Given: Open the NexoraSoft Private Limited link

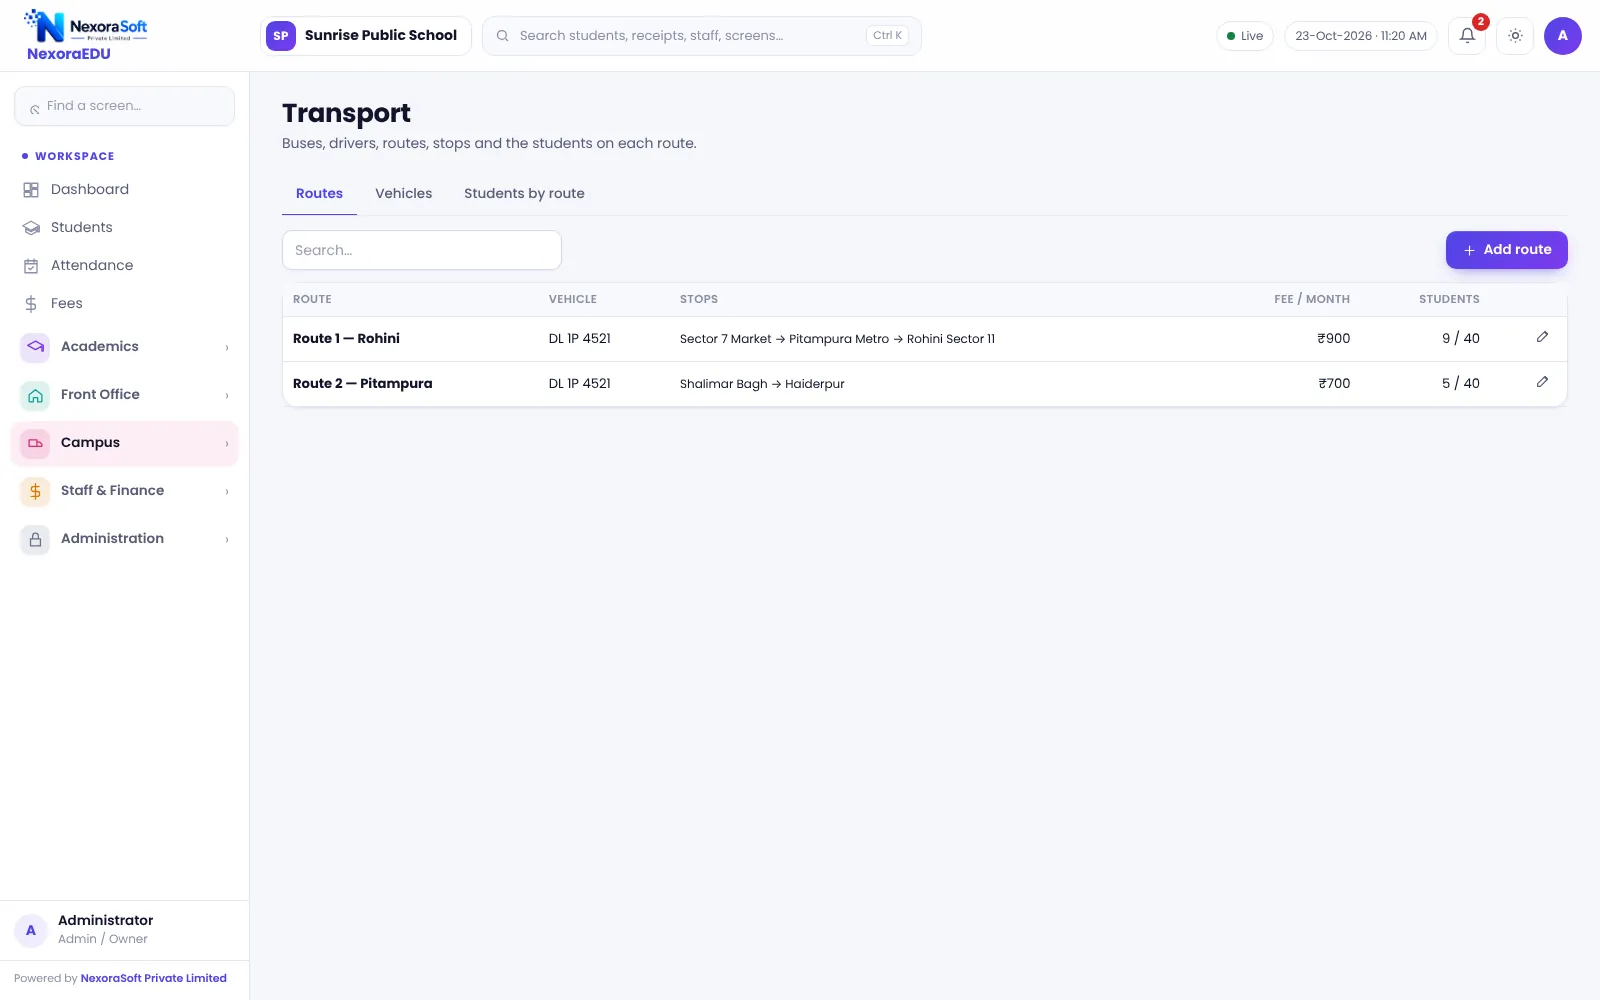Looking at the screenshot, I should [x=153, y=978].
